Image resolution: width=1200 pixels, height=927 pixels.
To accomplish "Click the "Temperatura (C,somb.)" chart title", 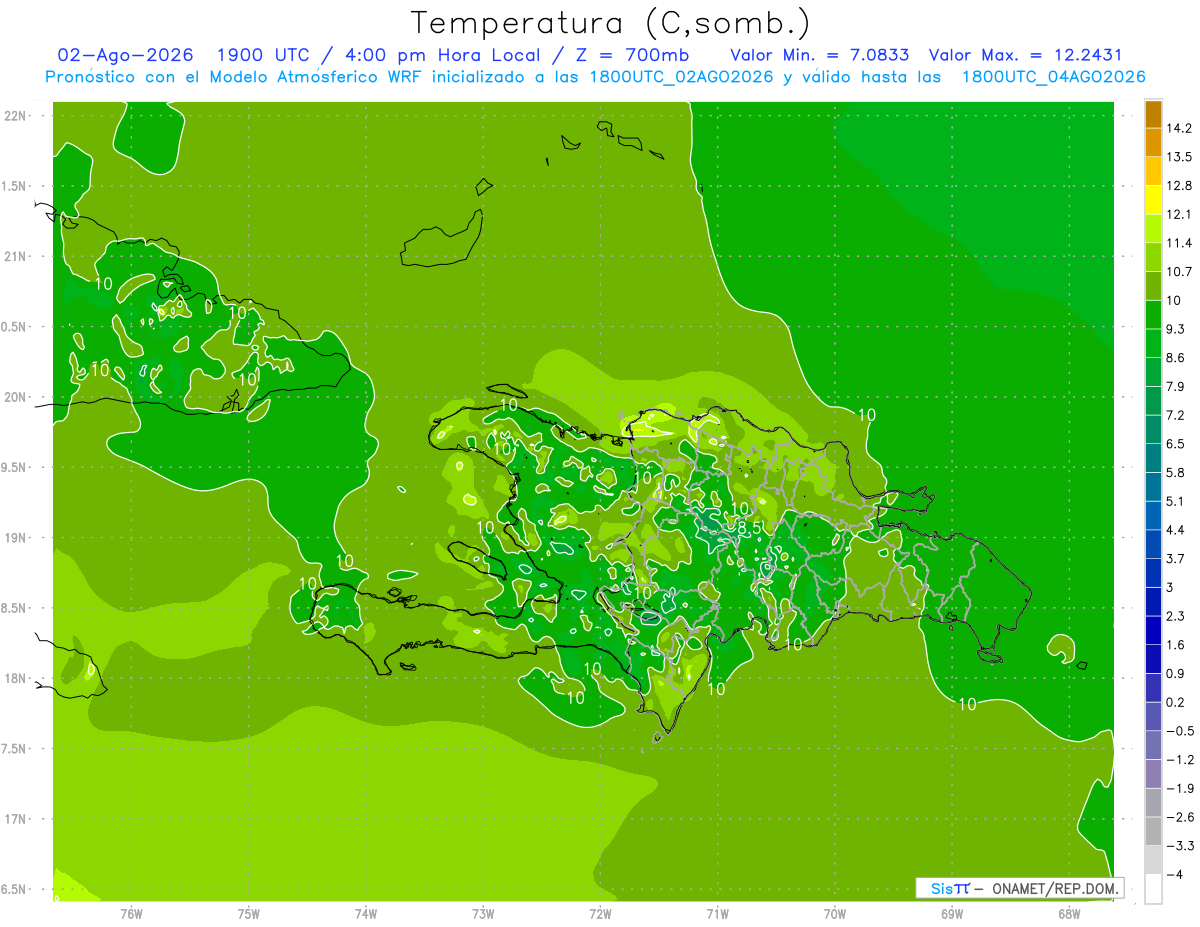I will [x=611, y=23].
